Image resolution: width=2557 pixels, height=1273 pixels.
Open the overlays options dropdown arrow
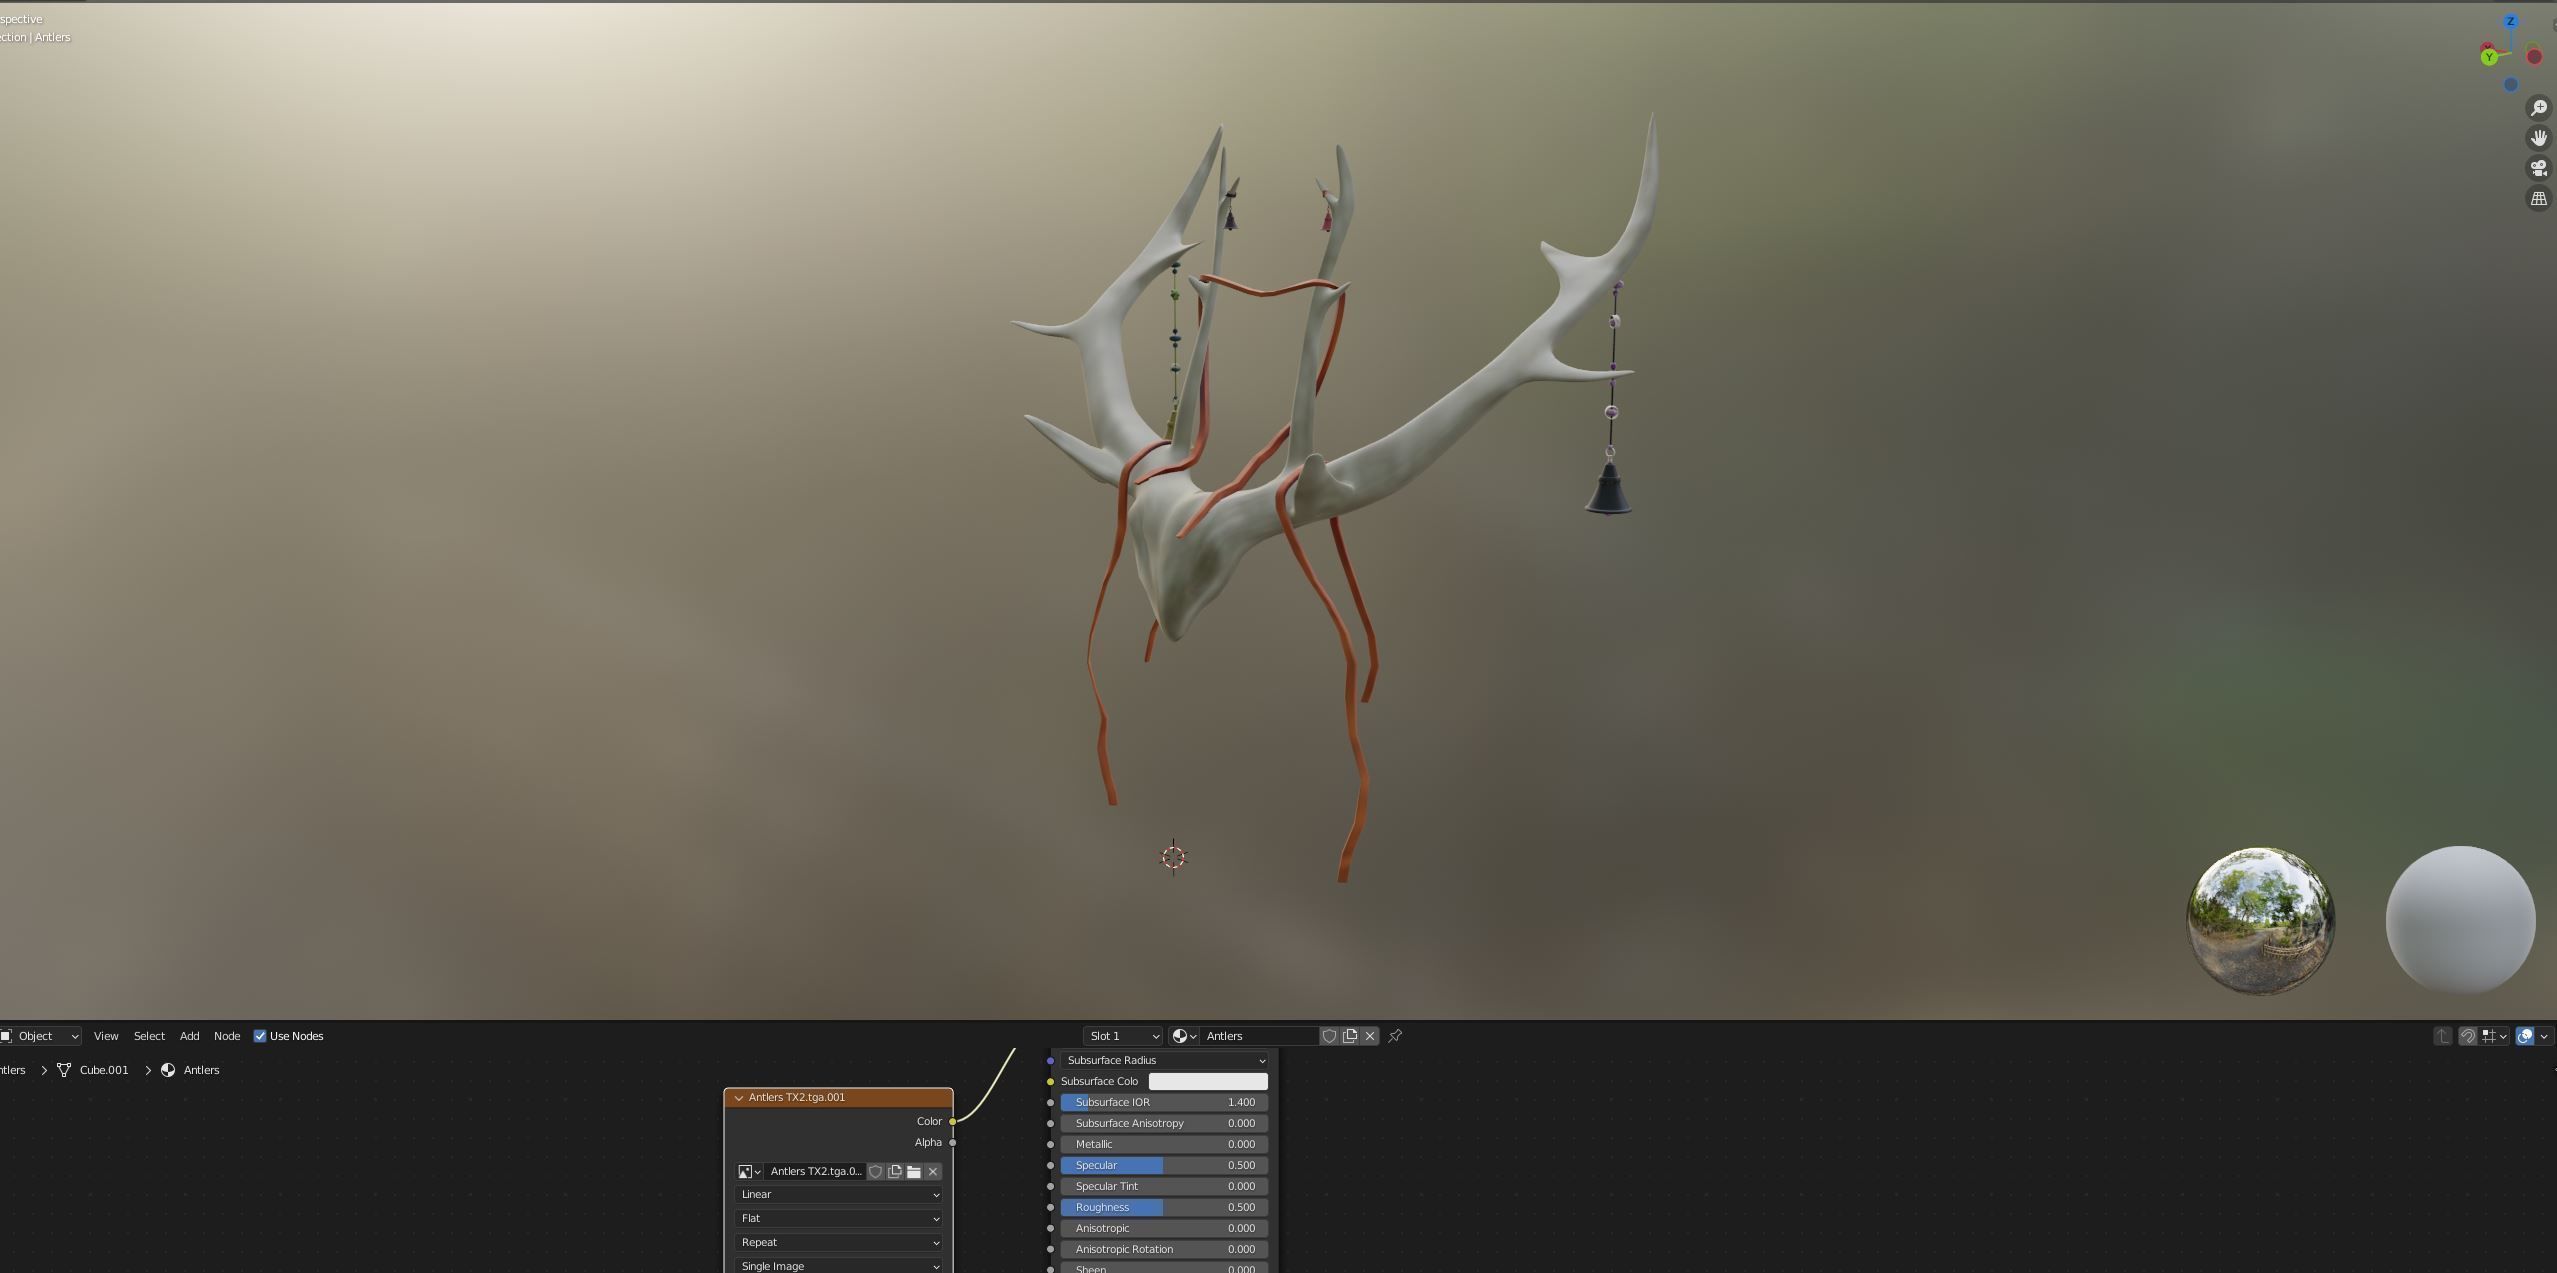coord(2544,1036)
